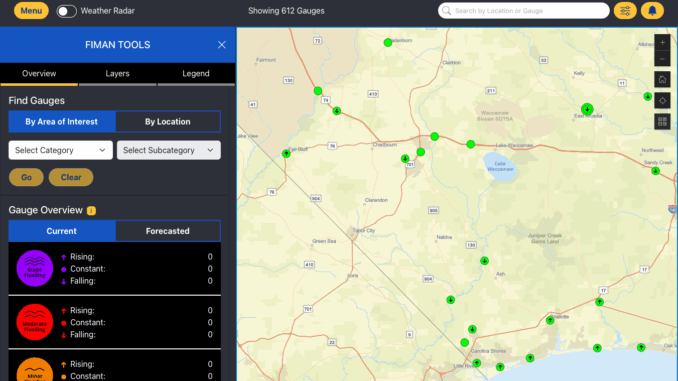Click the Clear button

tap(71, 177)
